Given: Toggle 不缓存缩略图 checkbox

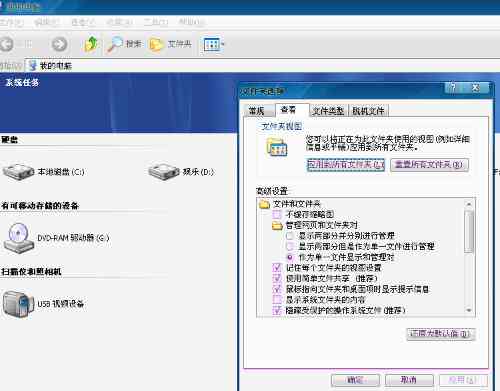Looking at the screenshot, I should pyautogui.click(x=277, y=214).
